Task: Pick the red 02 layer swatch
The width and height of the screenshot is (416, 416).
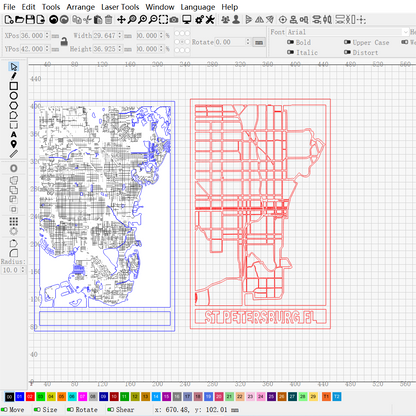Action: click(30, 396)
